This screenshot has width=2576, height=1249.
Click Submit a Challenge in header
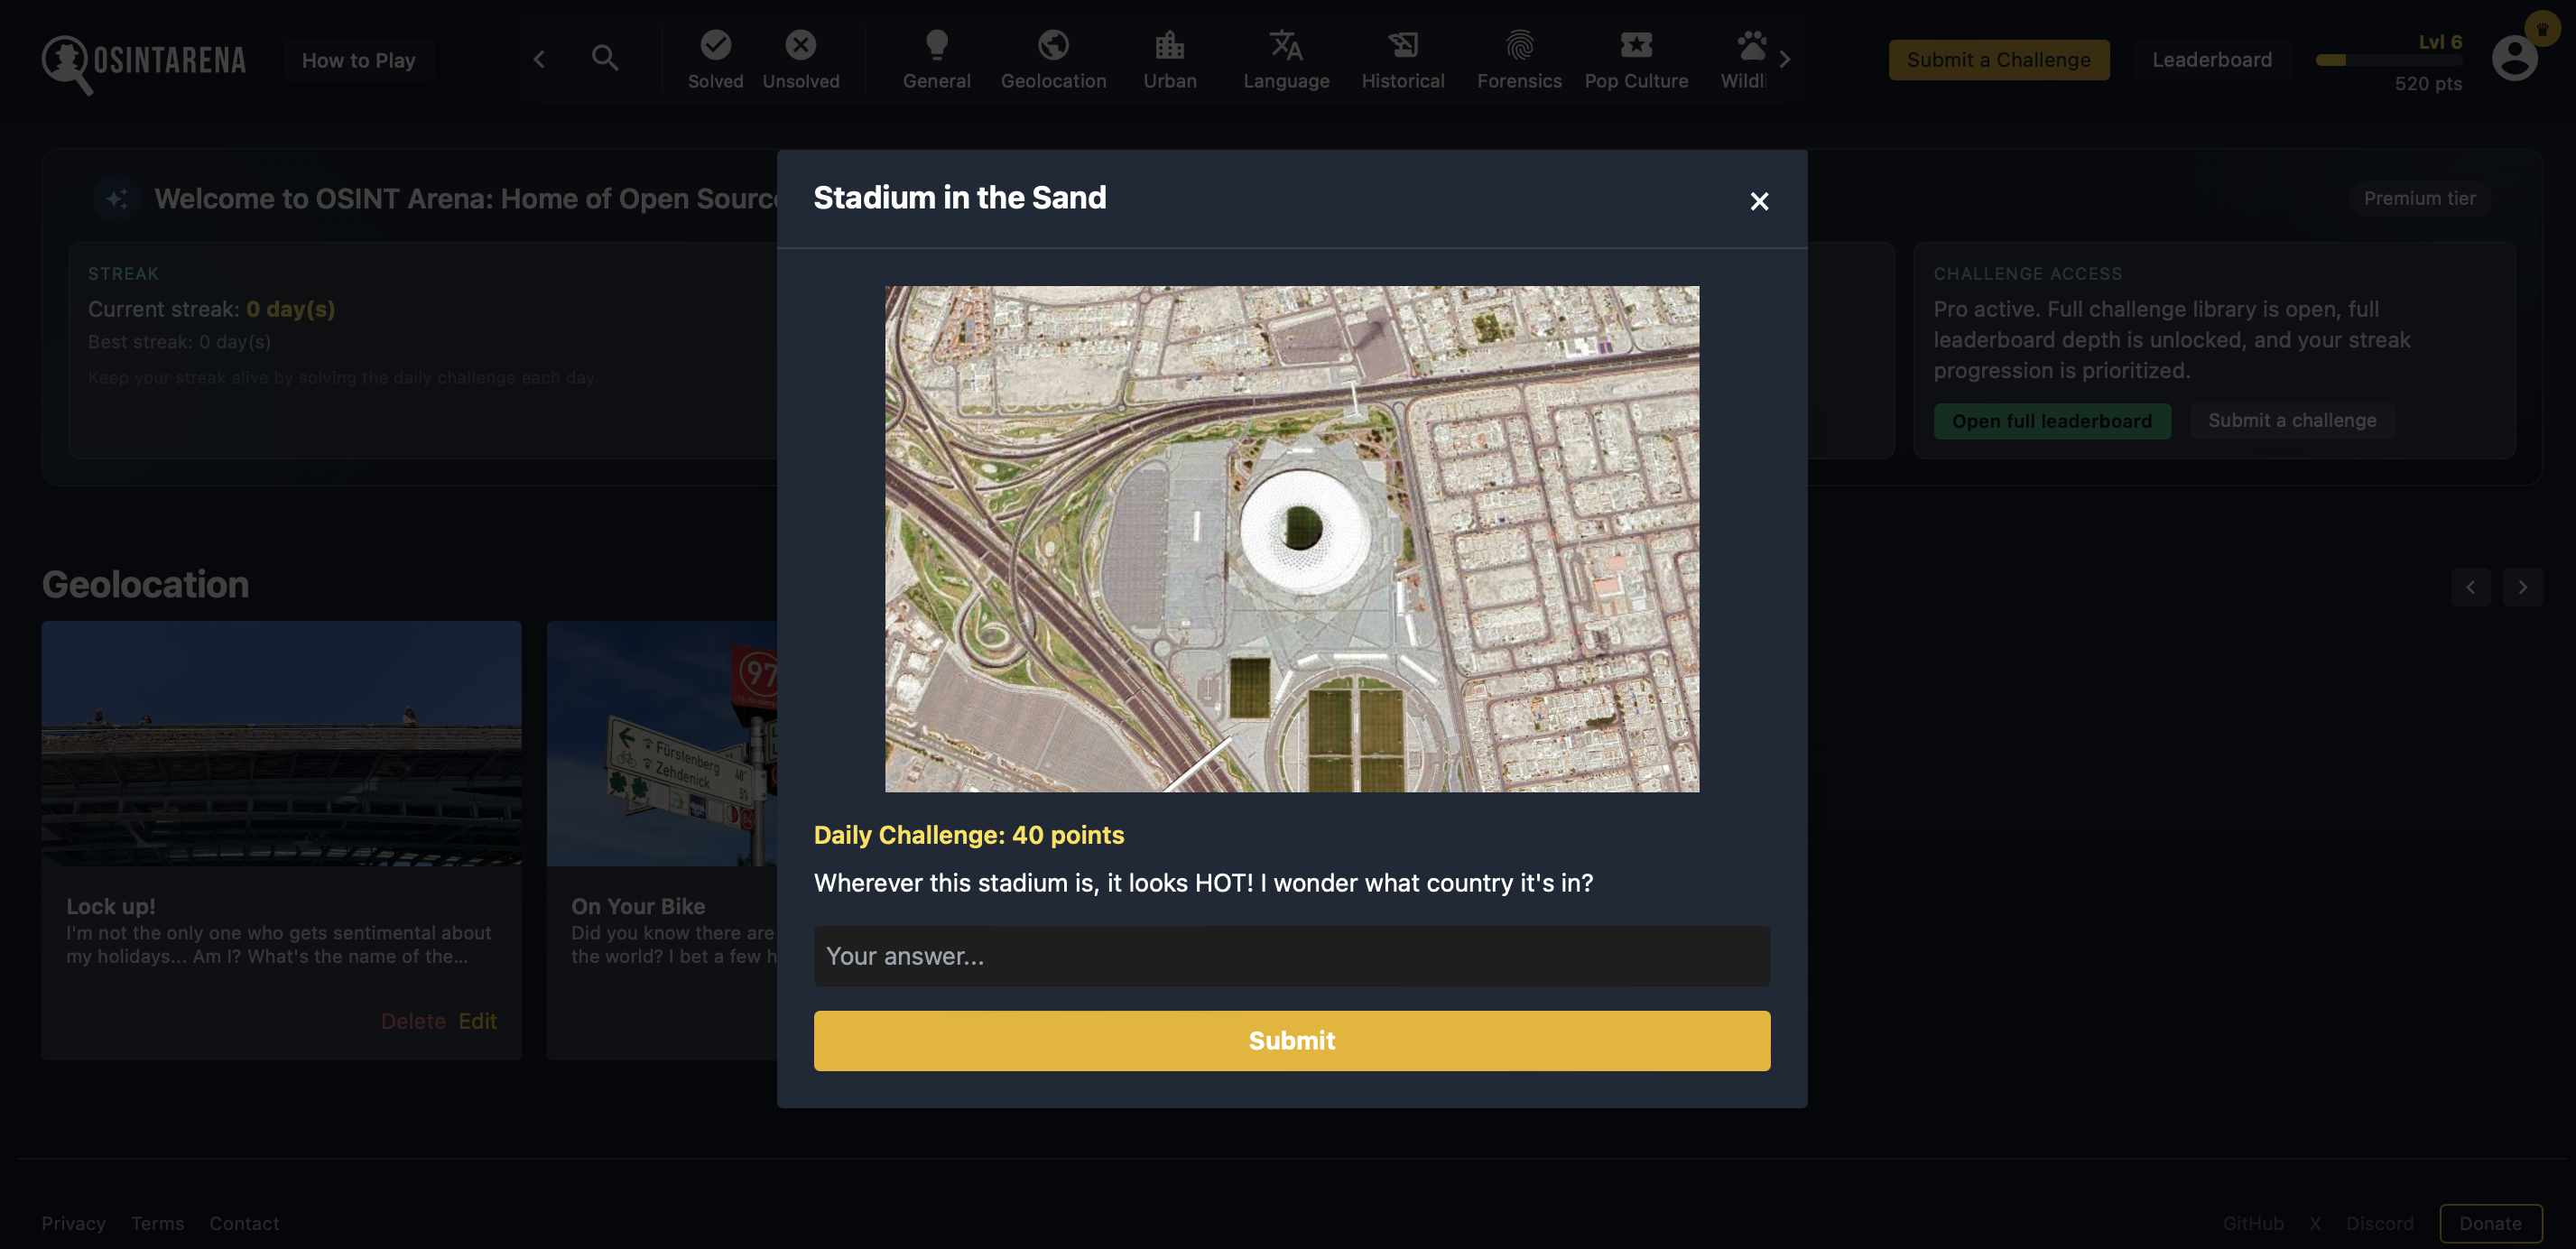(1998, 60)
